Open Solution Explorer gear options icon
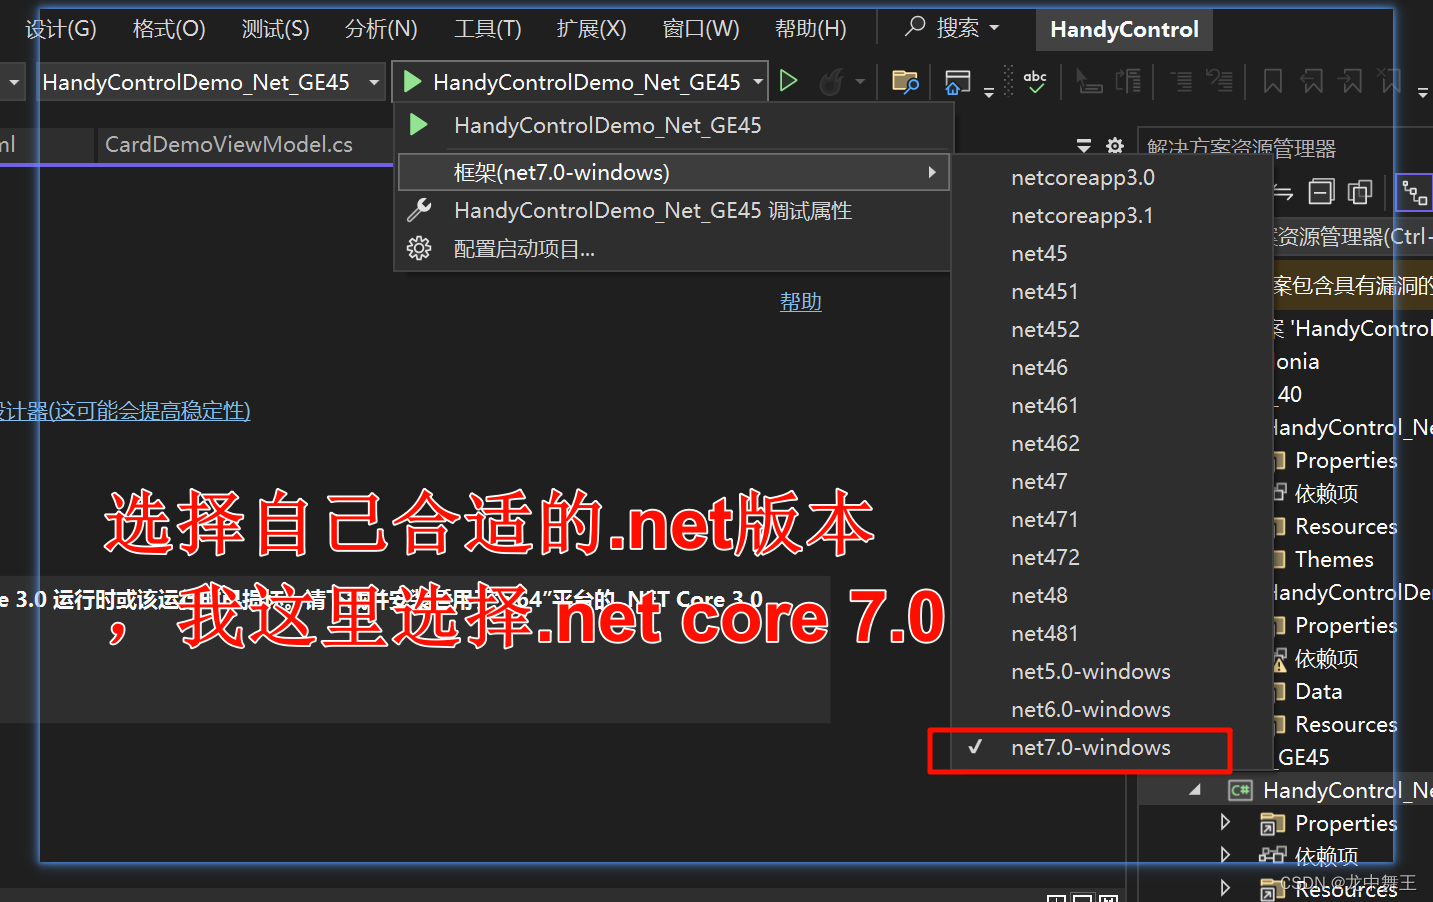The height and width of the screenshot is (902, 1433). point(1115,146)
